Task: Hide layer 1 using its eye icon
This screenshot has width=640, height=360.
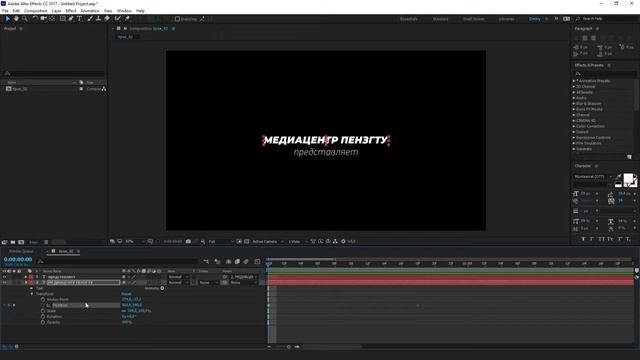Action: 4,277
